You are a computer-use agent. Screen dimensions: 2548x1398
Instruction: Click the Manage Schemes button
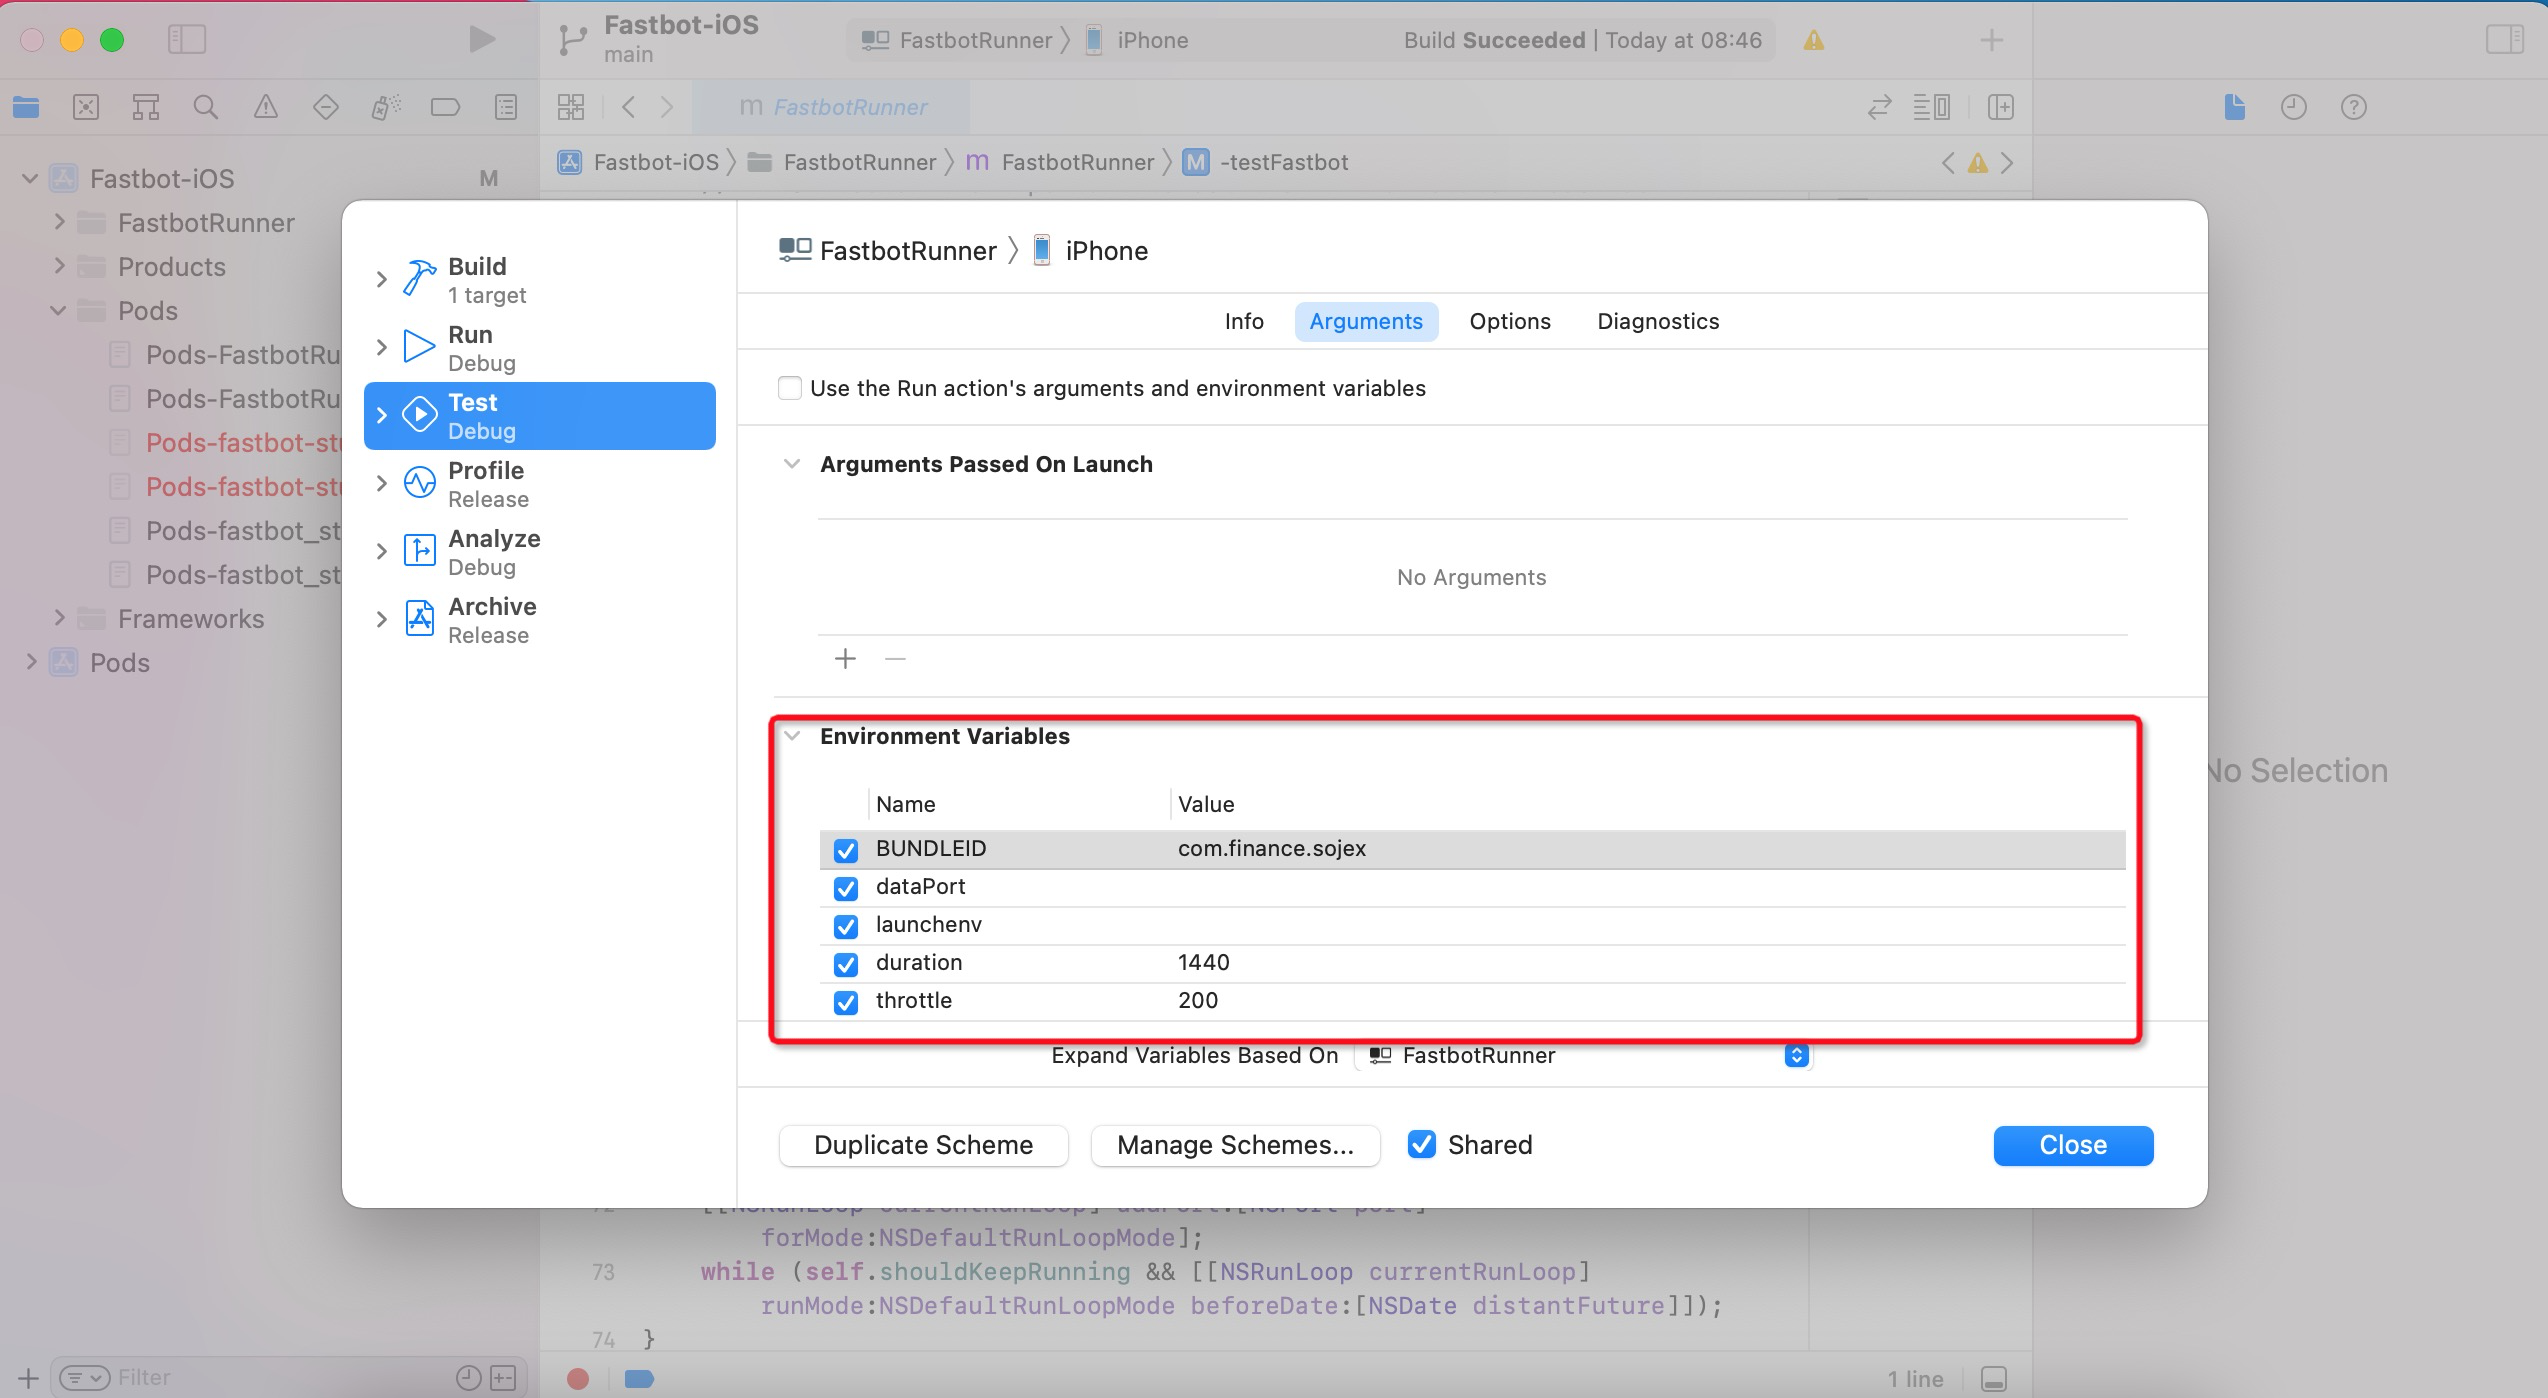[x=1234, y=1145]
